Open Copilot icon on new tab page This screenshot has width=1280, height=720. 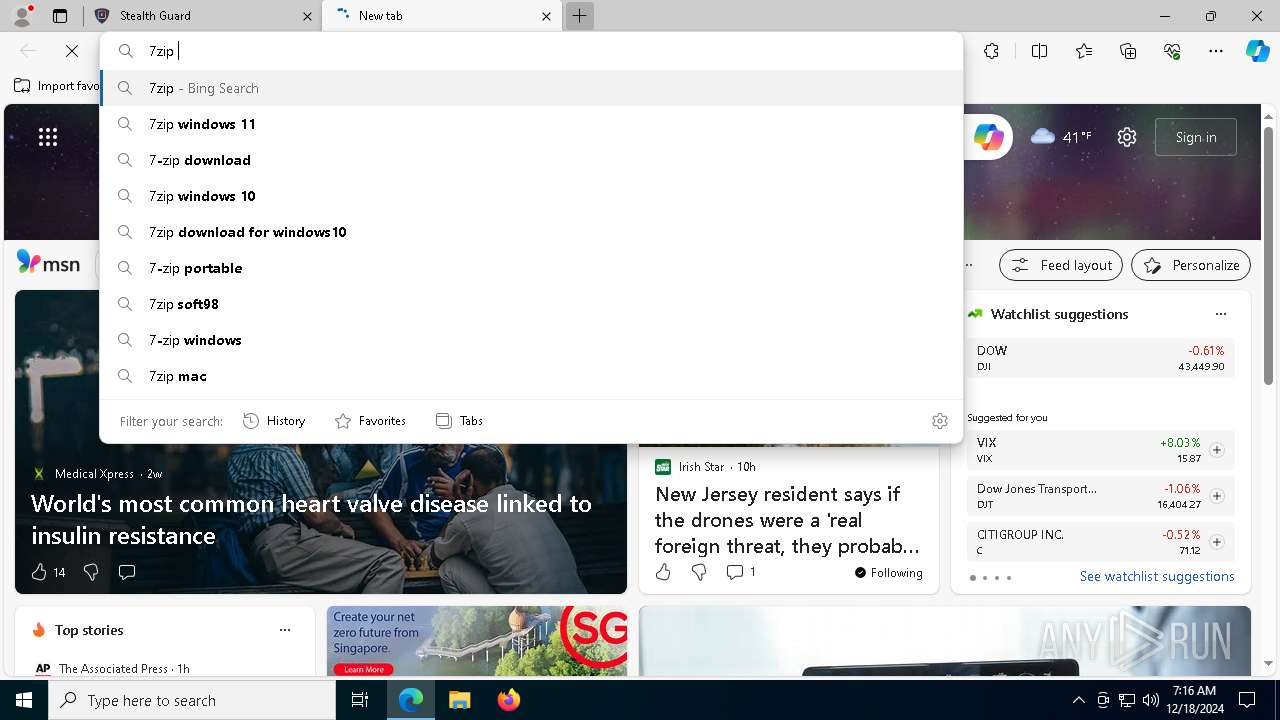point(989,137)
